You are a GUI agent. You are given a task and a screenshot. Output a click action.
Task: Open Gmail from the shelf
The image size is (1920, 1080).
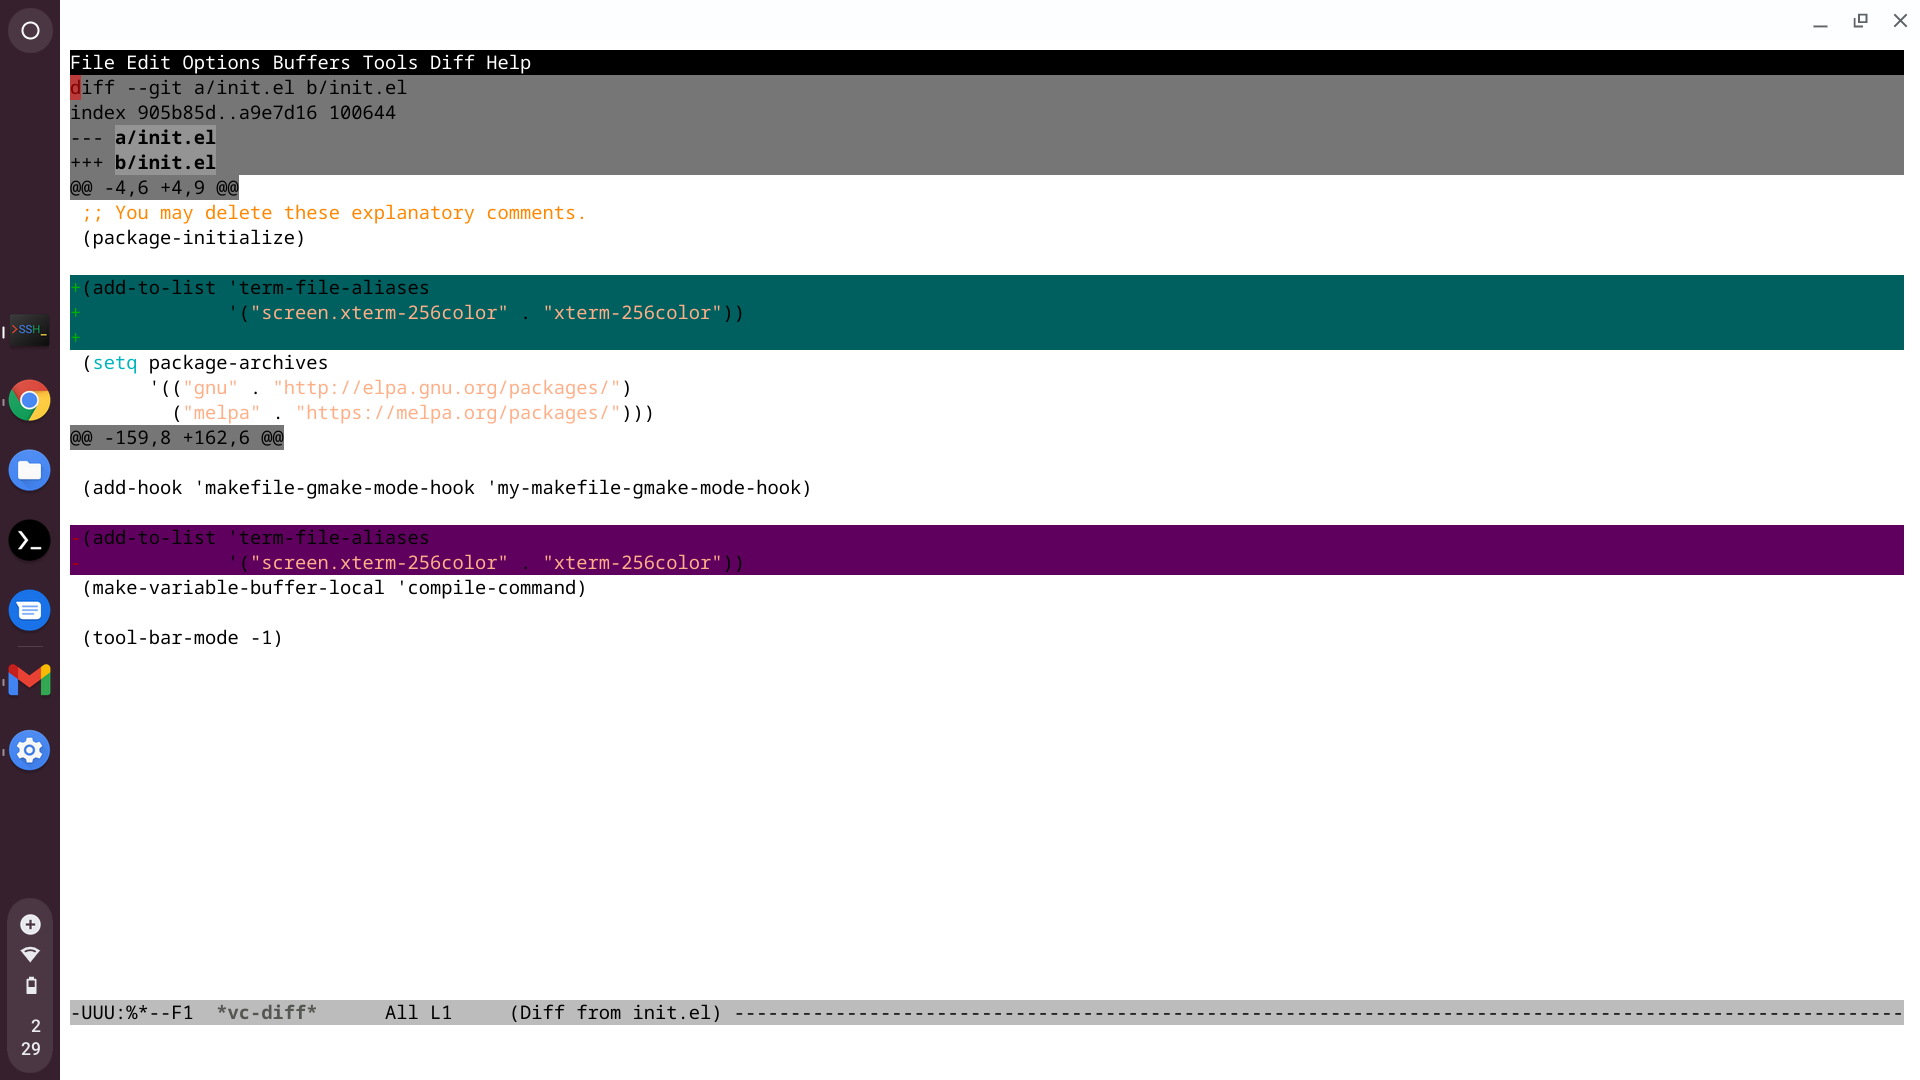pos(29,680)
